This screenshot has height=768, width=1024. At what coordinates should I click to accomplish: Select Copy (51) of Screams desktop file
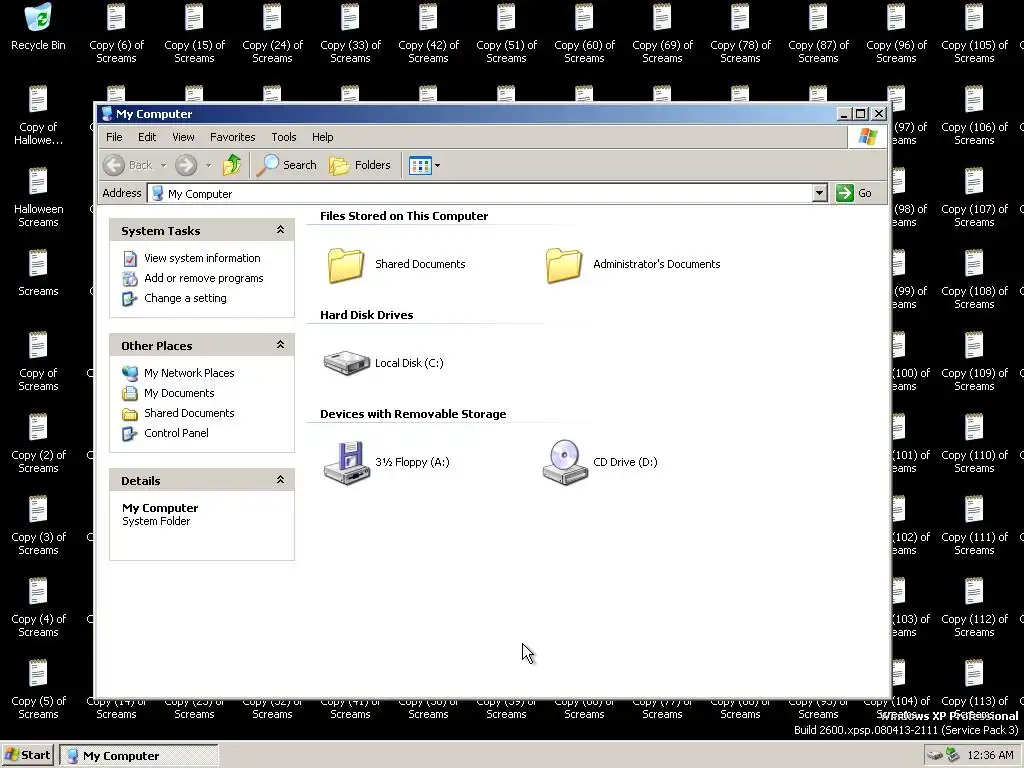pyautogui.click(x=506, y=33)
